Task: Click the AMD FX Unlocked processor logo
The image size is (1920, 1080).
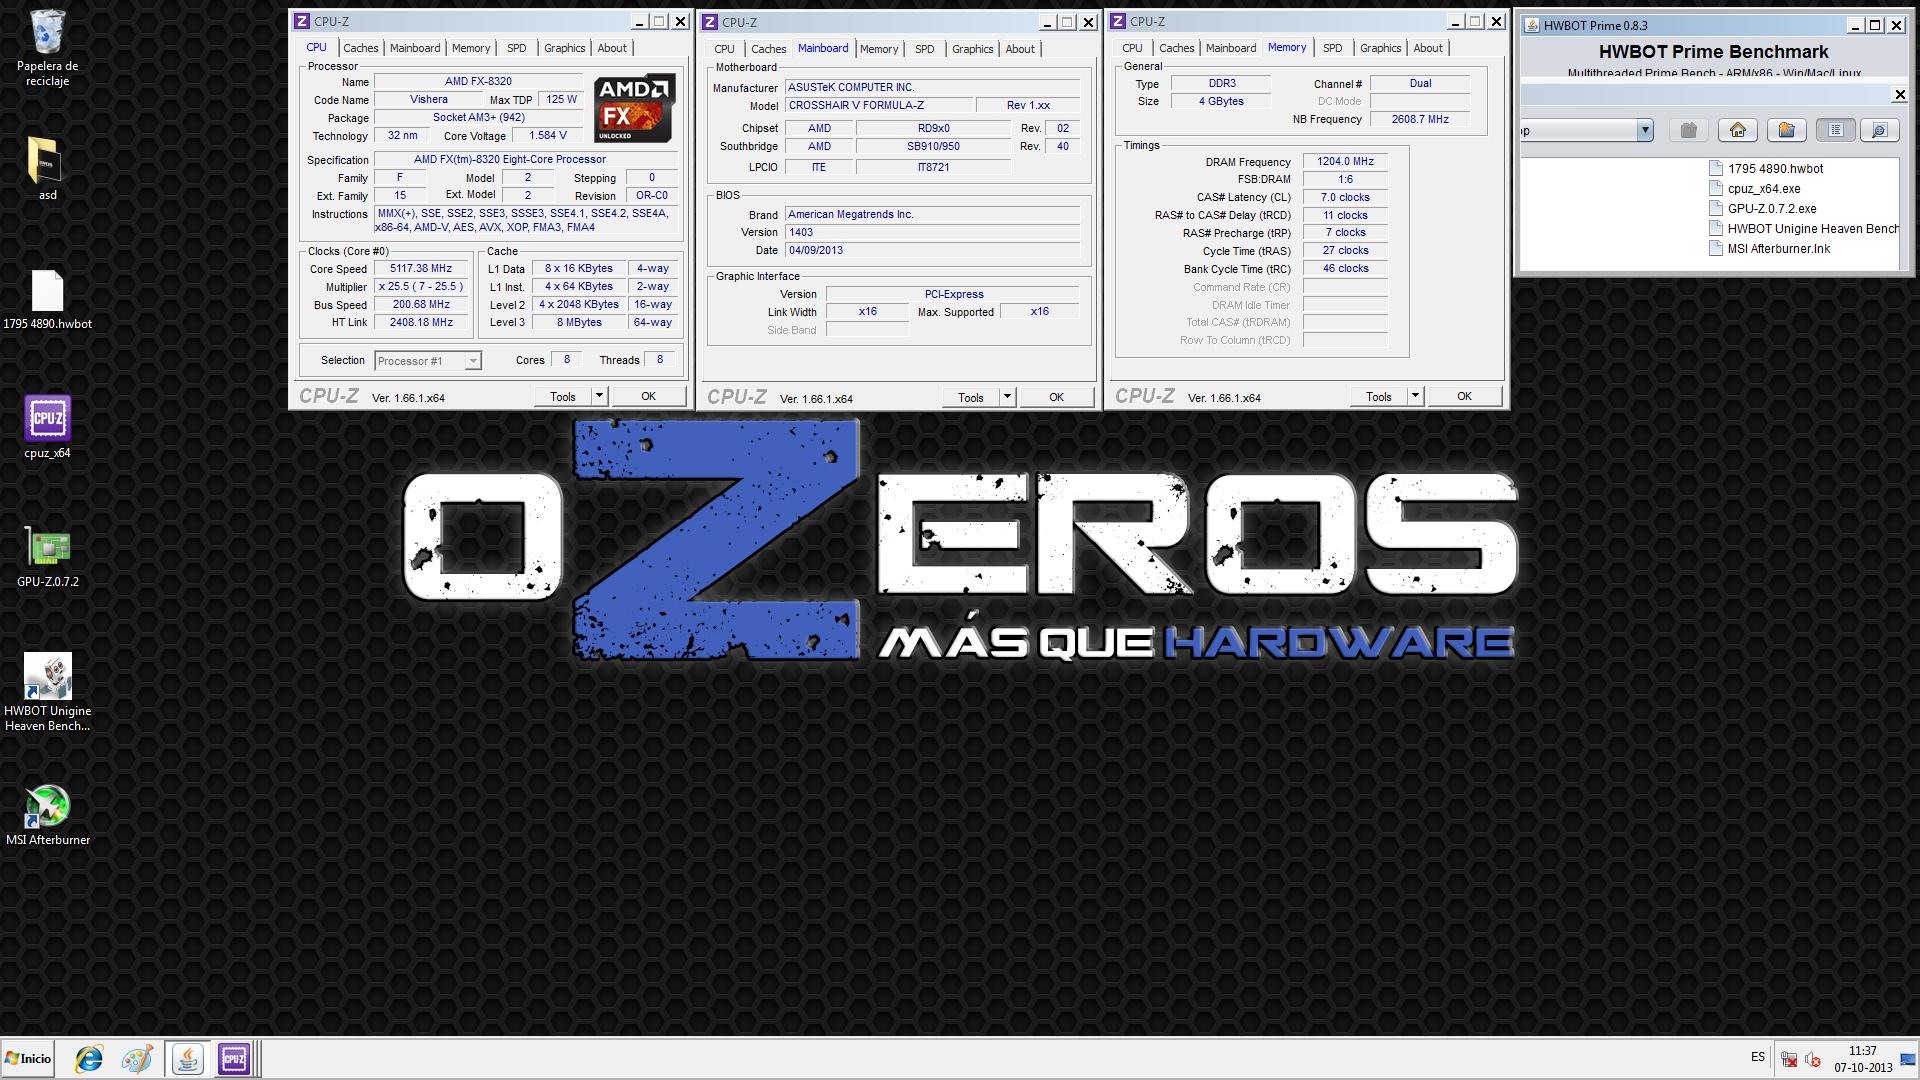Action: [x=634, y=108]
